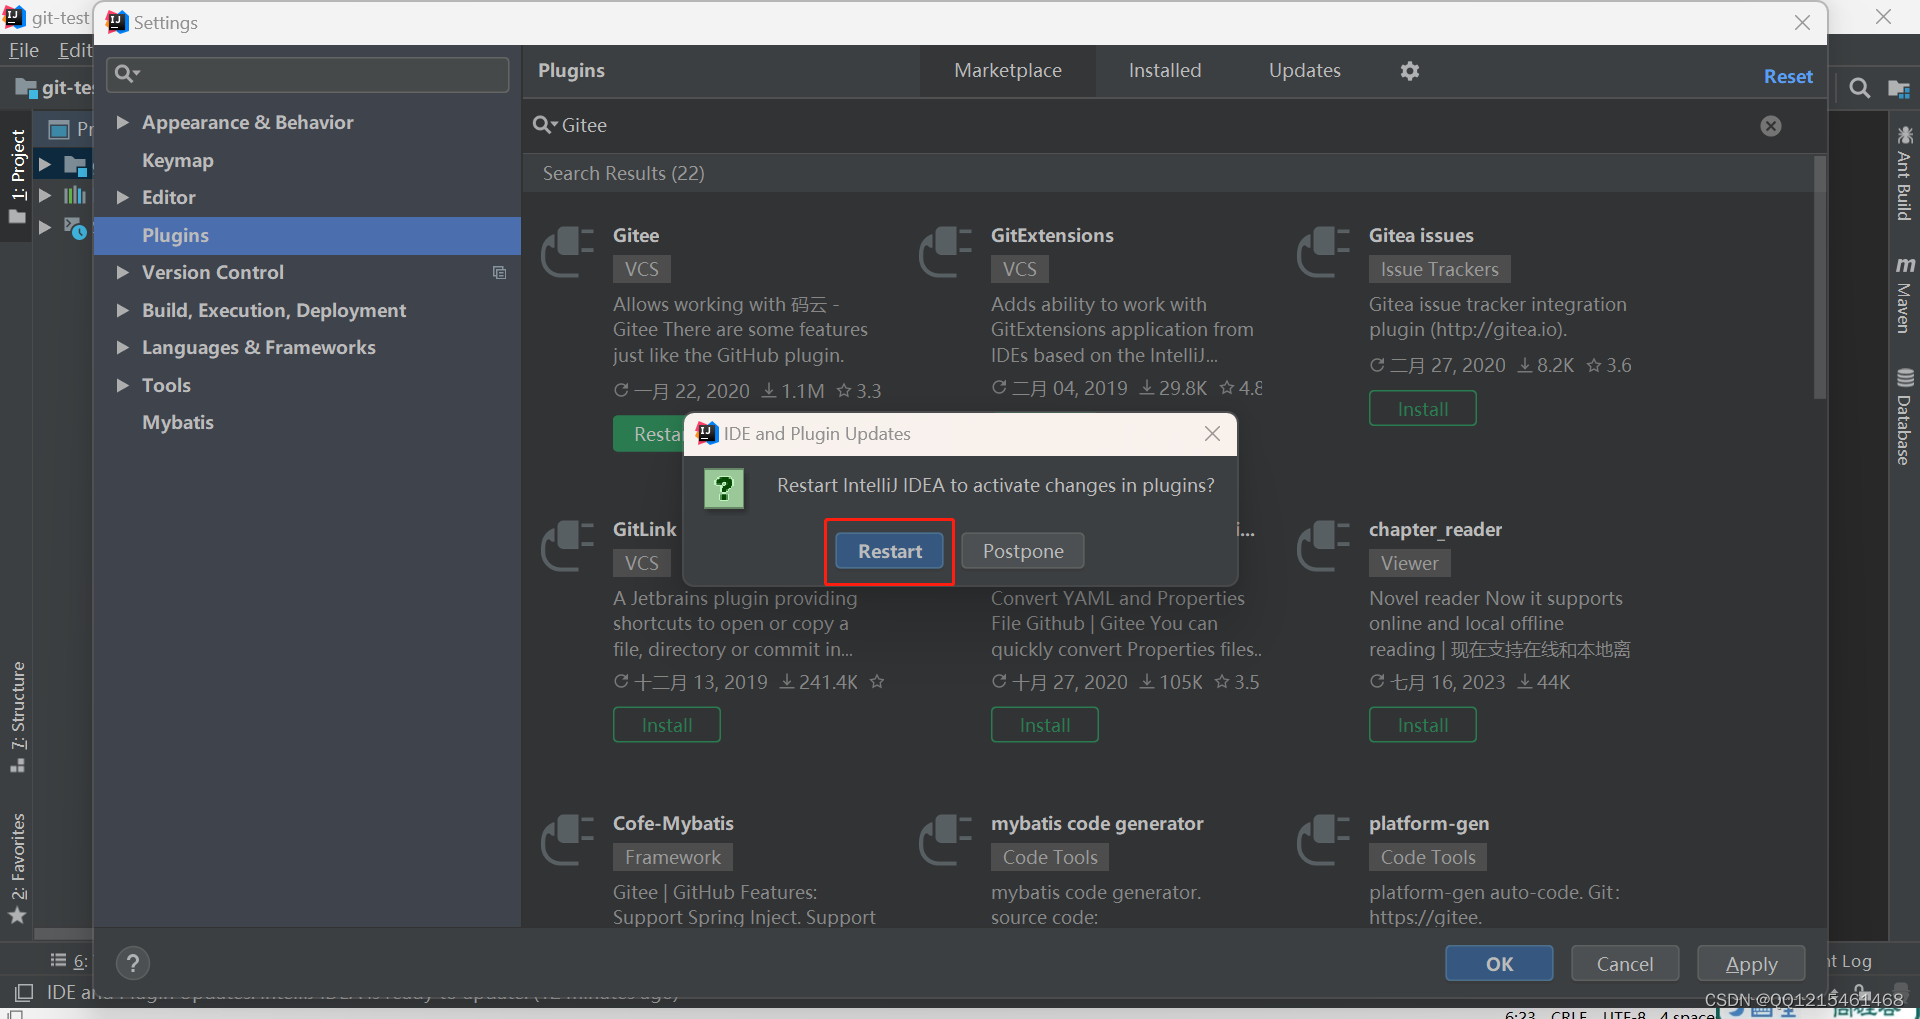Click the plugin settings gear icon

[1409, 71]
